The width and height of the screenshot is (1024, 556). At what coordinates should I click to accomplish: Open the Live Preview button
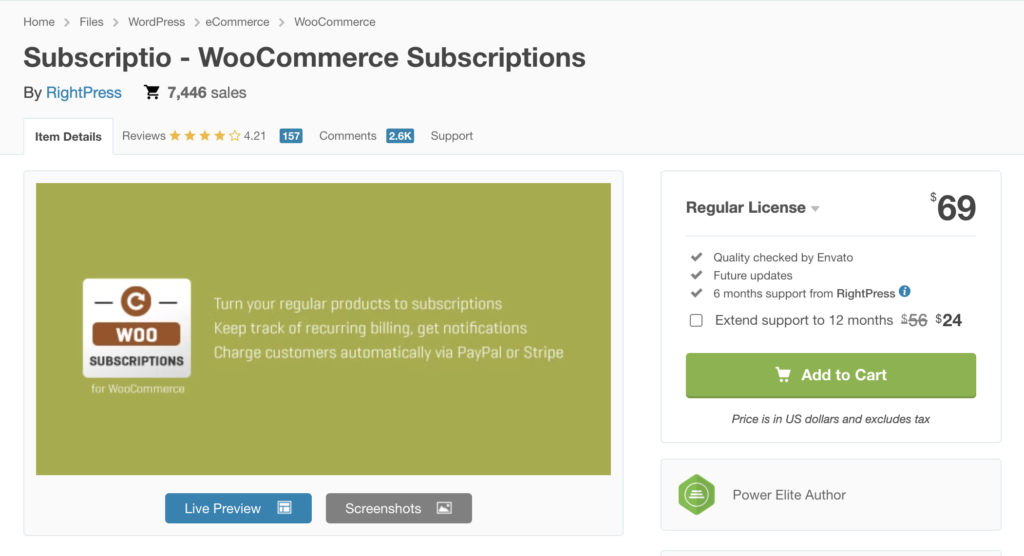point(238,508)
